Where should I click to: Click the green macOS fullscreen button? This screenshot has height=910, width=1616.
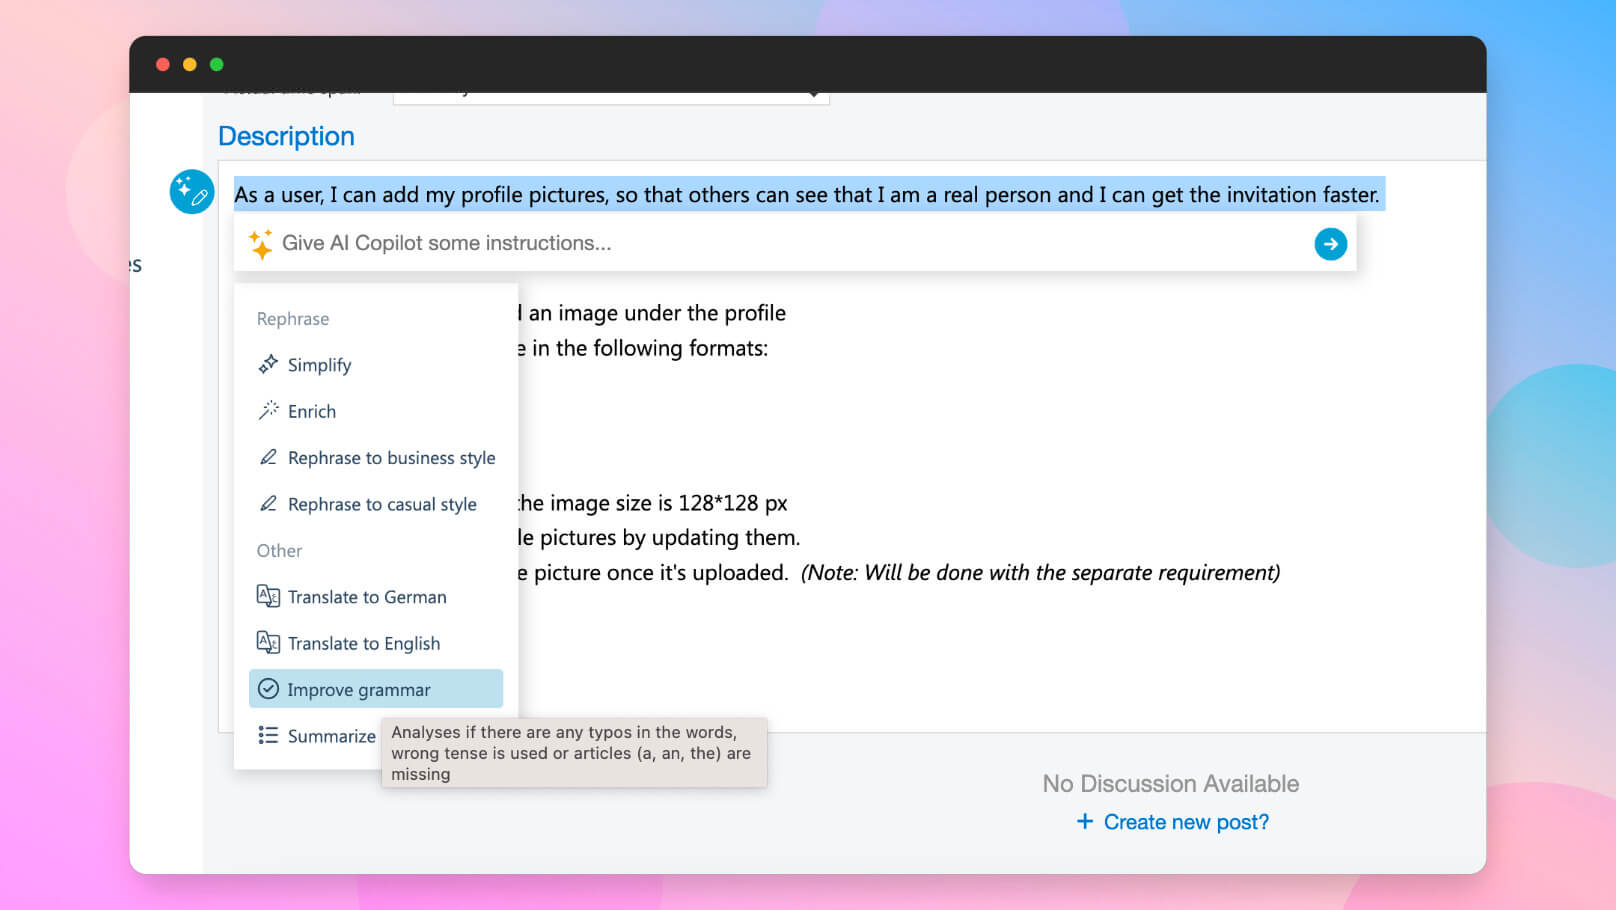(217, 65)
